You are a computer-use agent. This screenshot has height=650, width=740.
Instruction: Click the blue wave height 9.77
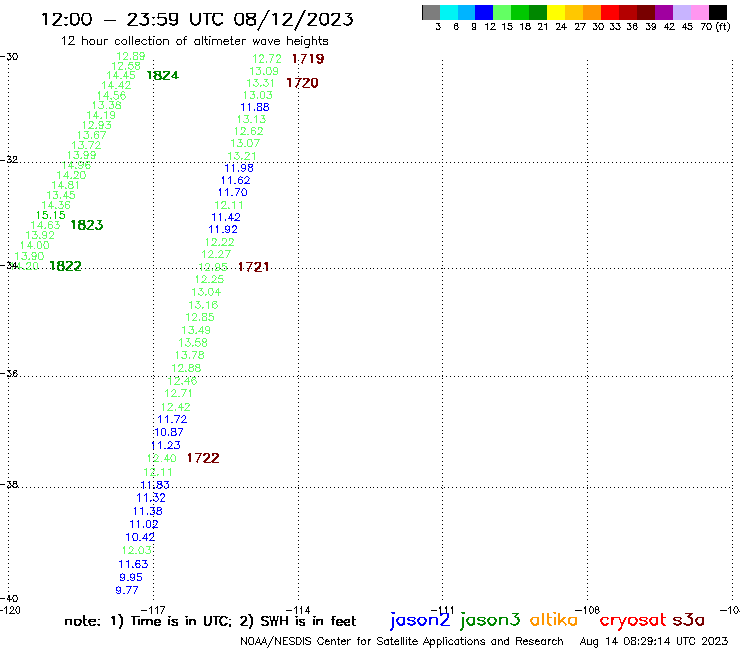(127, 590)
